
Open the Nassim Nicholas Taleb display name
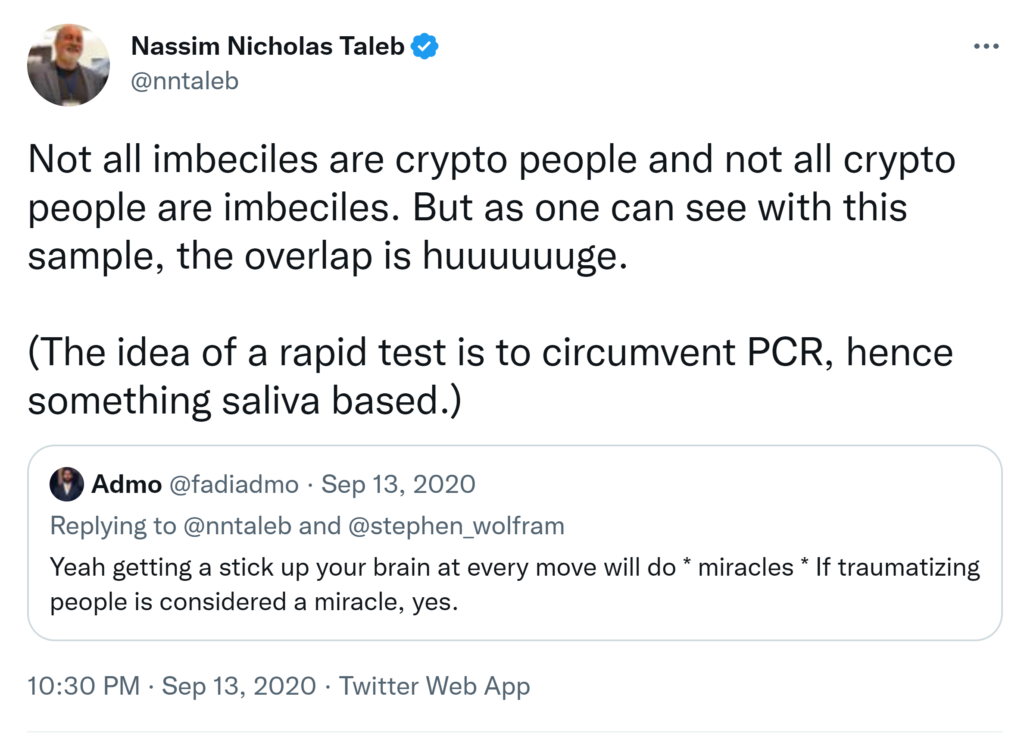(x=269, y=46)
